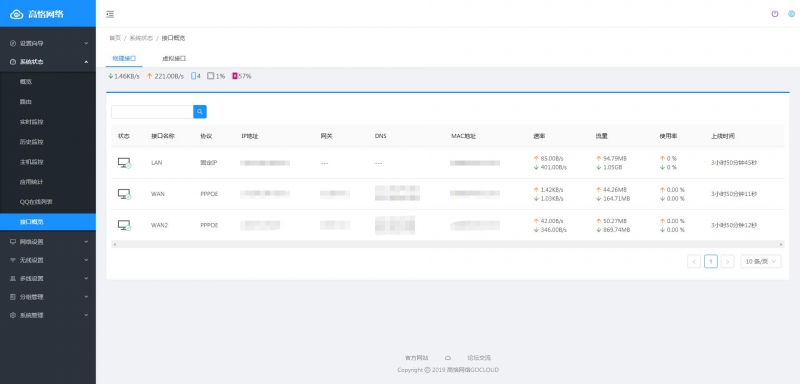800x384 pixels.
Task: Click the cloud icon in the footer
Action: pyautogui.click(x=448, y=358)
